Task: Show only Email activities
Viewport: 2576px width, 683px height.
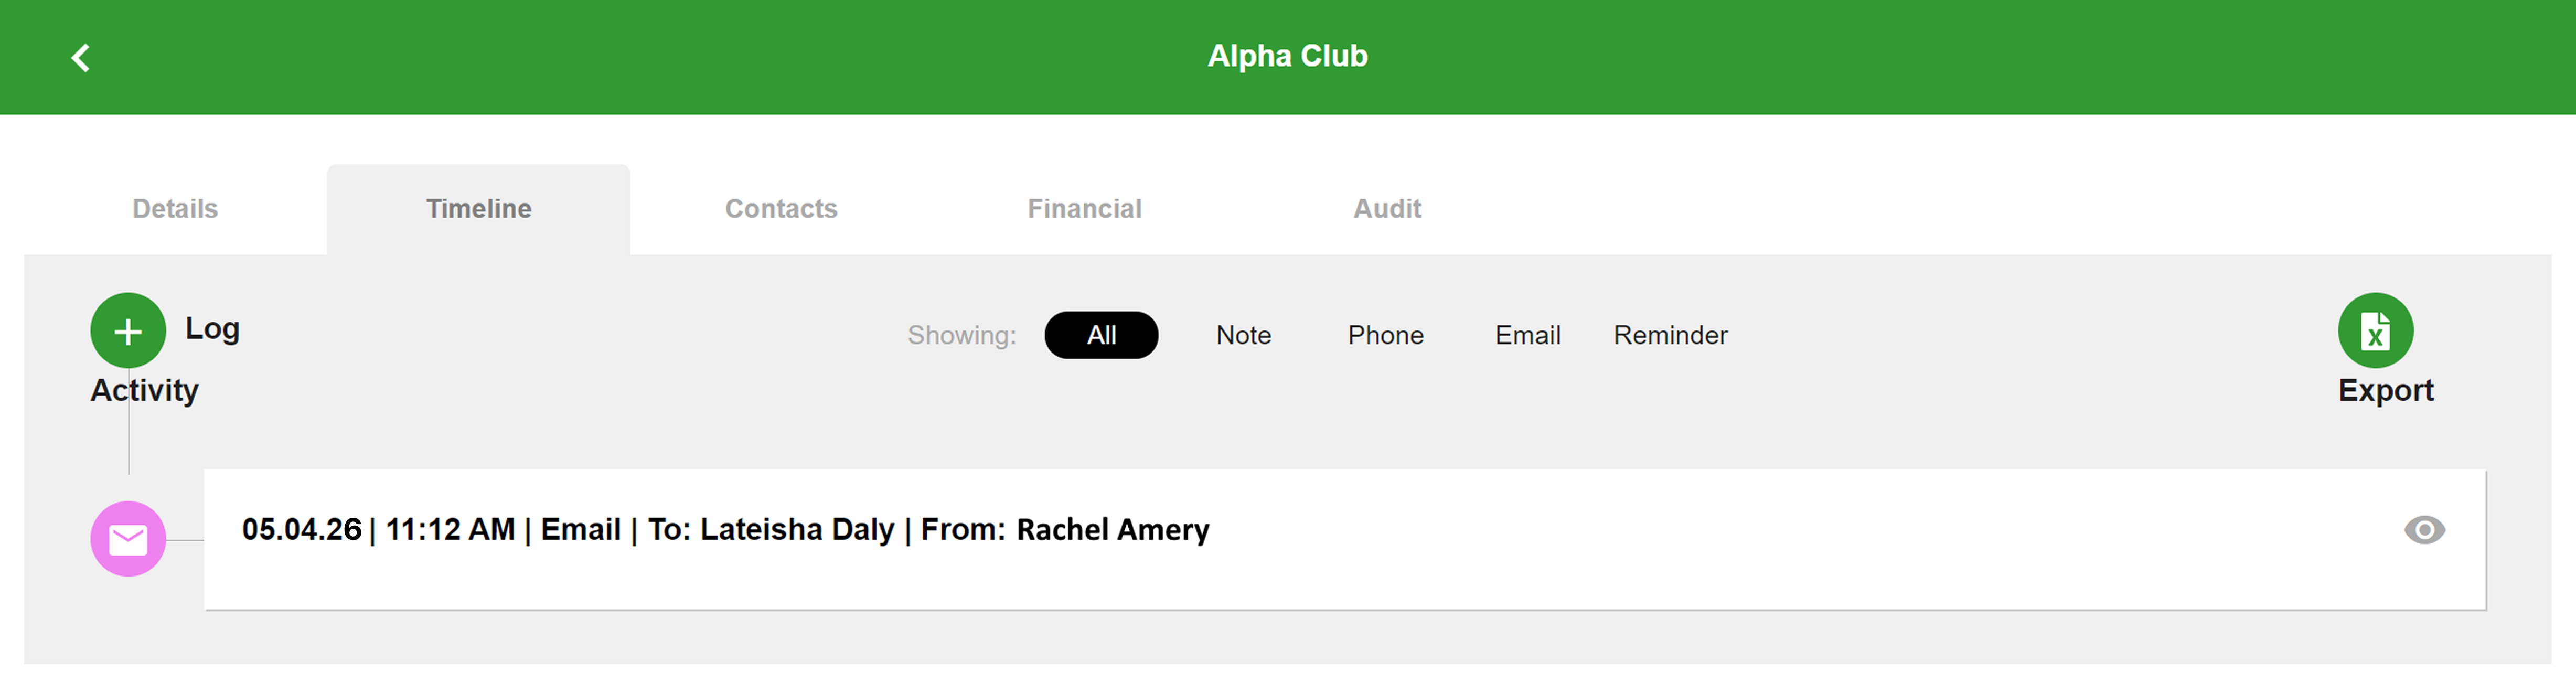Action: tap(1527, 335)
